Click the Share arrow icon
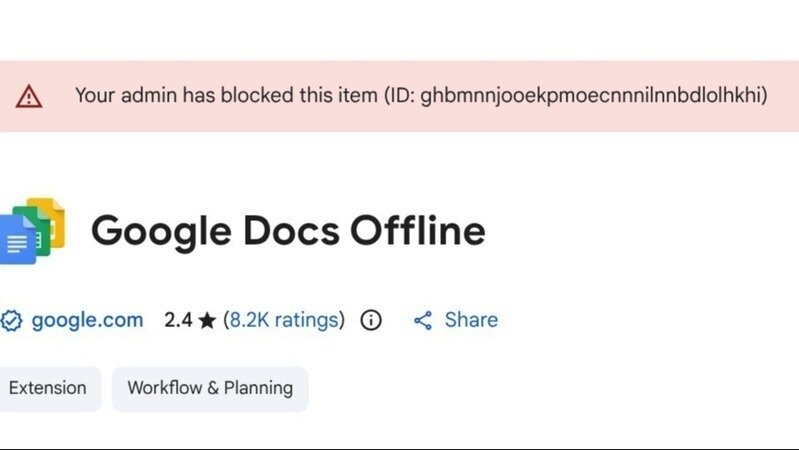 click(x=423, y=320)
